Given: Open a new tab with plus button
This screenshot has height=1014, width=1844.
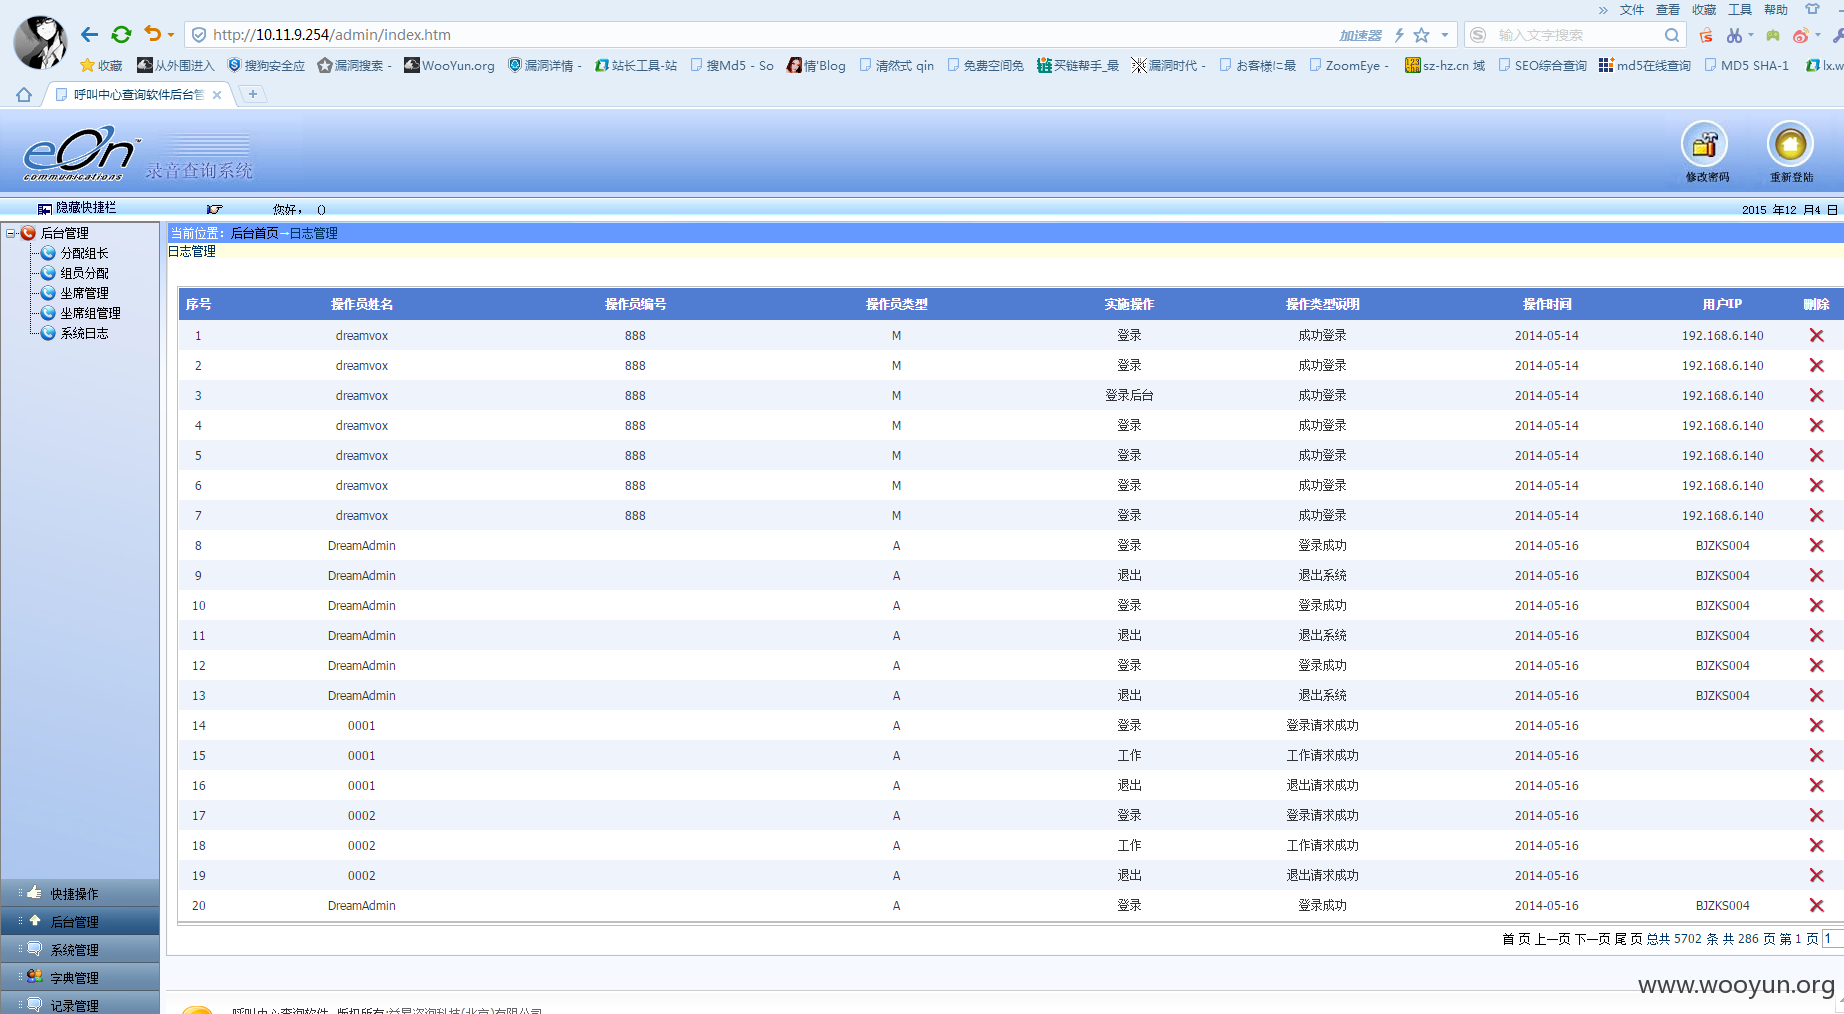Looking at the screenshot, I should point(253,94).
